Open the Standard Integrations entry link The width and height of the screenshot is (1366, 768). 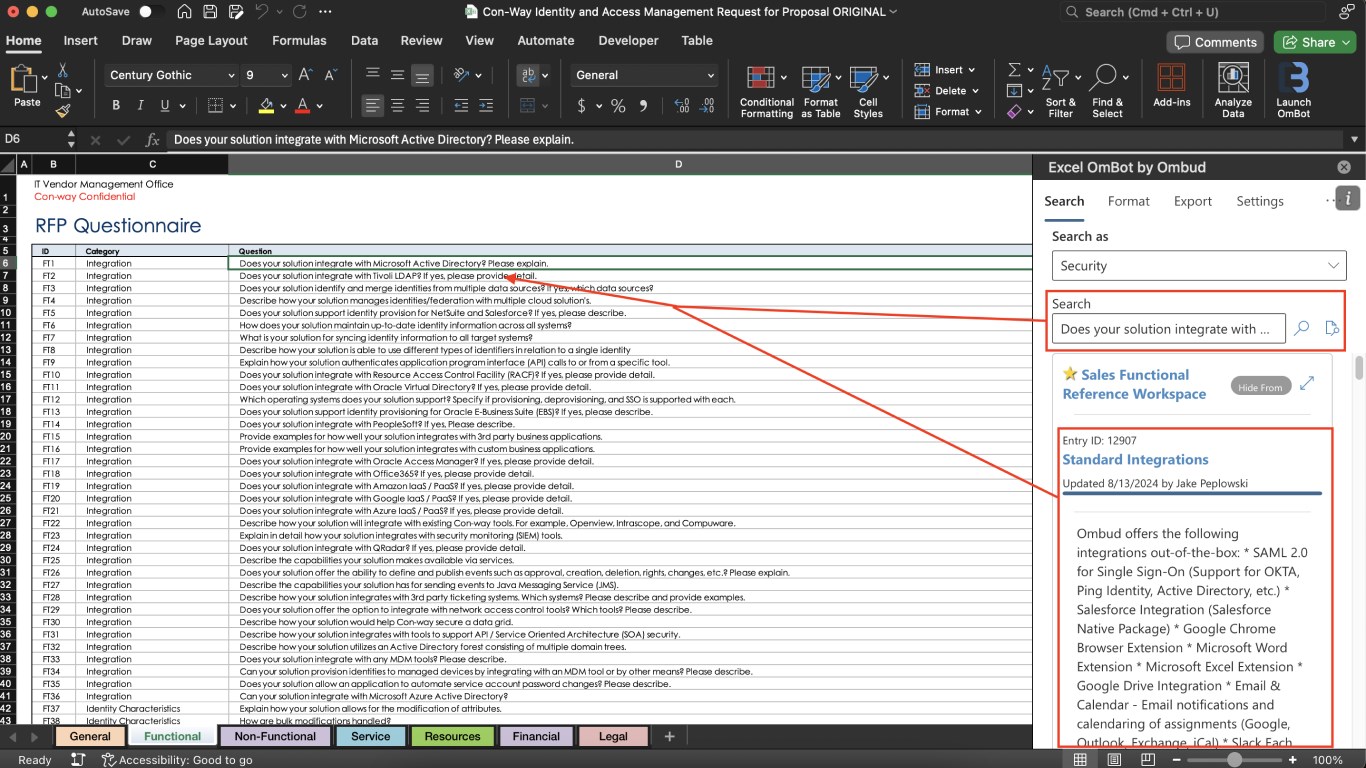coord(1135,460)
